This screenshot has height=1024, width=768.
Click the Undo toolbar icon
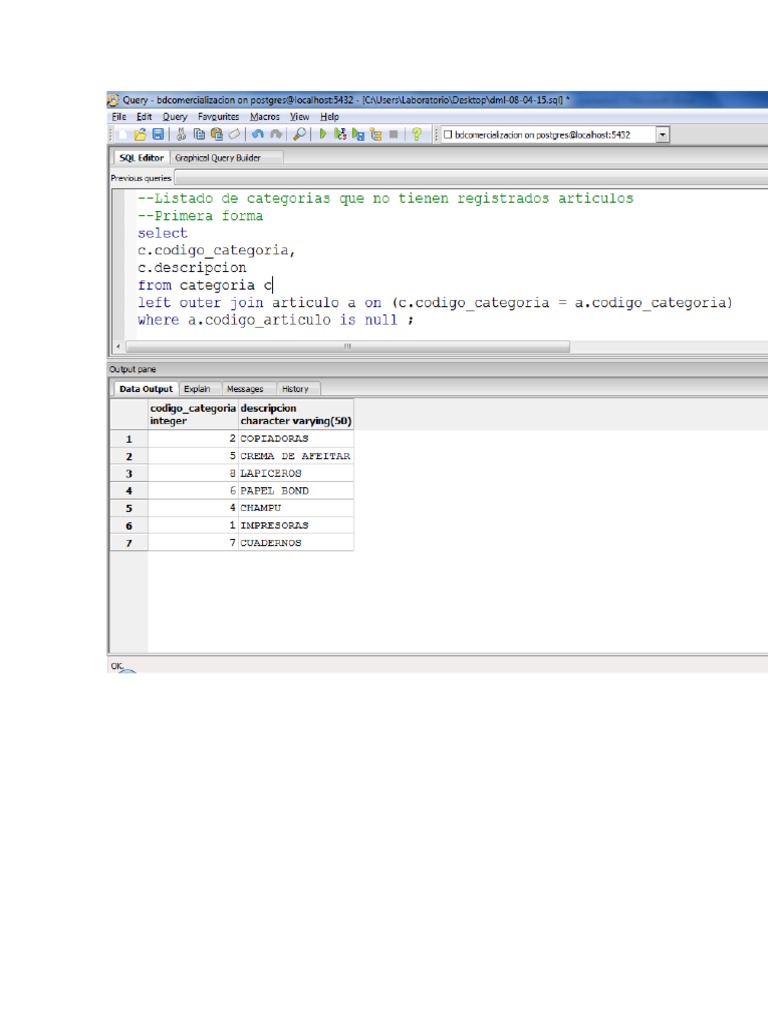tap(258, 134)
